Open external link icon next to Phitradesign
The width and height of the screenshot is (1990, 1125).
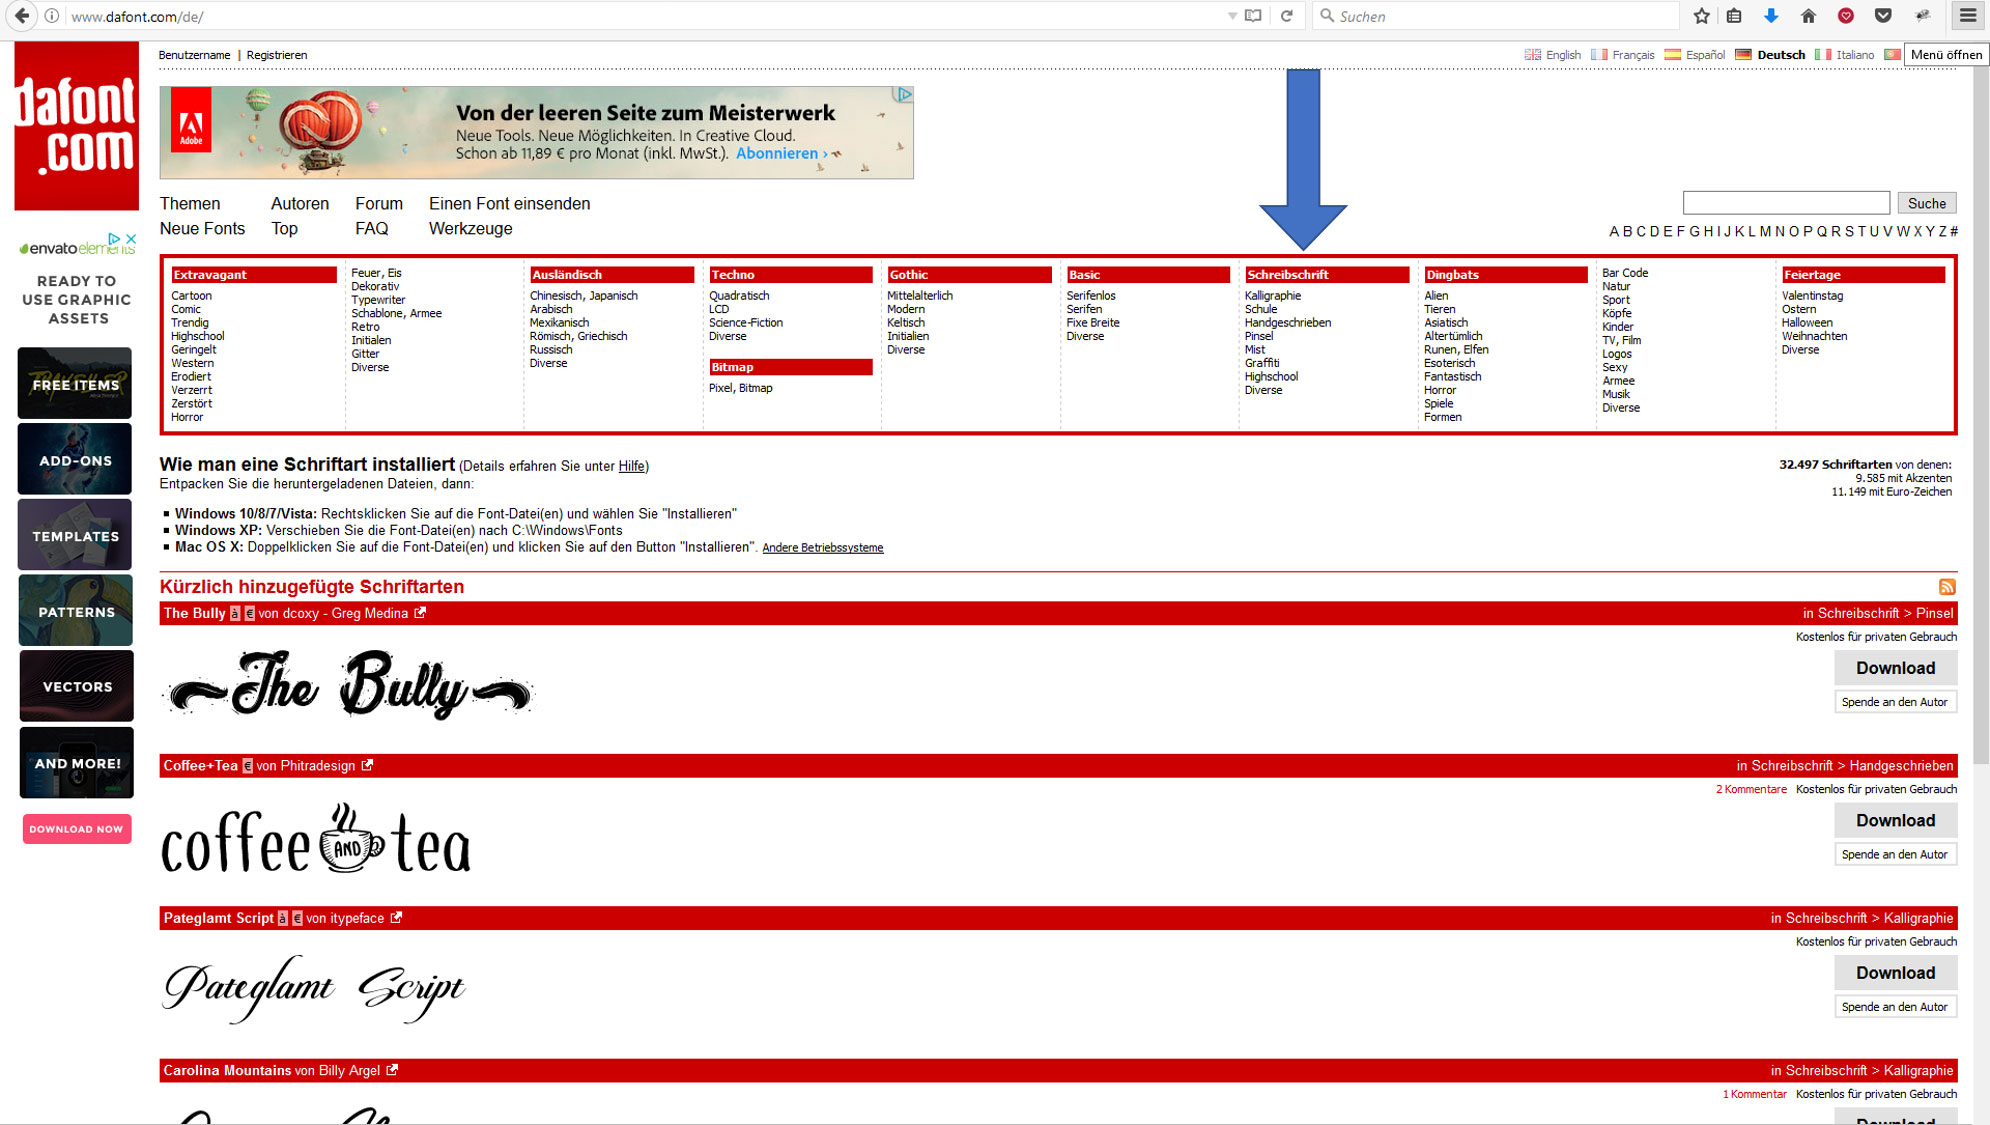(367, 765)
